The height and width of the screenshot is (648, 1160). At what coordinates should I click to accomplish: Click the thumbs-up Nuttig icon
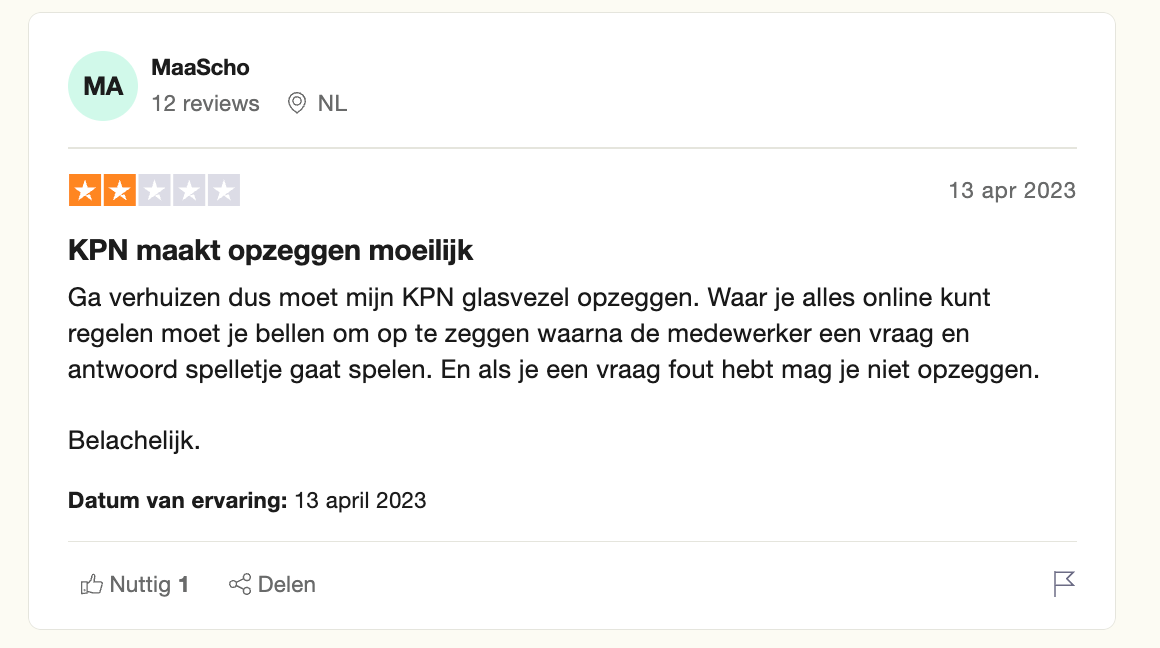point(92,585)
